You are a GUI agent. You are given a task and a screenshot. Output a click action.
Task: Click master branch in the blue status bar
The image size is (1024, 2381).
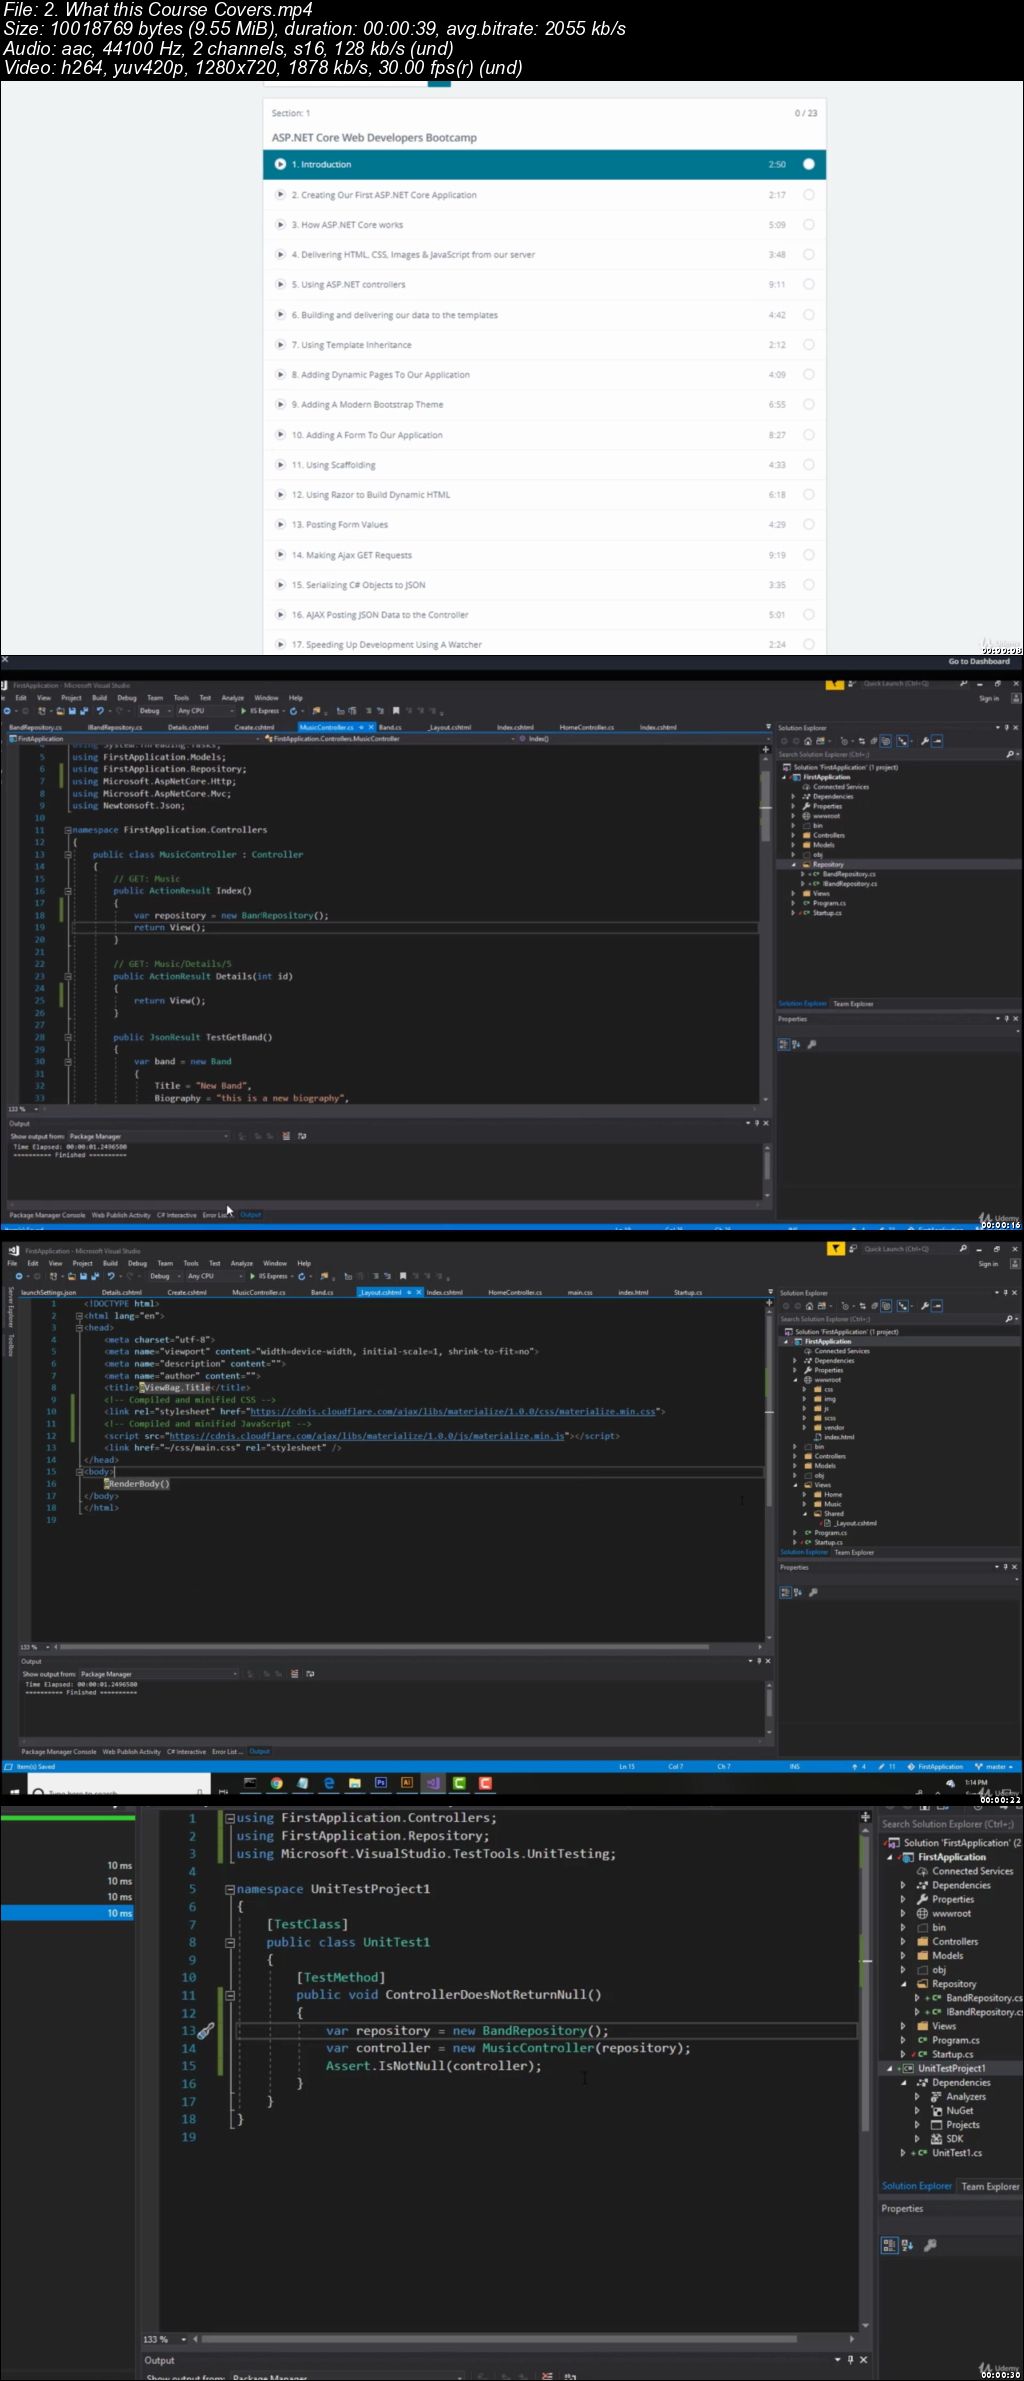(994, 1767)
